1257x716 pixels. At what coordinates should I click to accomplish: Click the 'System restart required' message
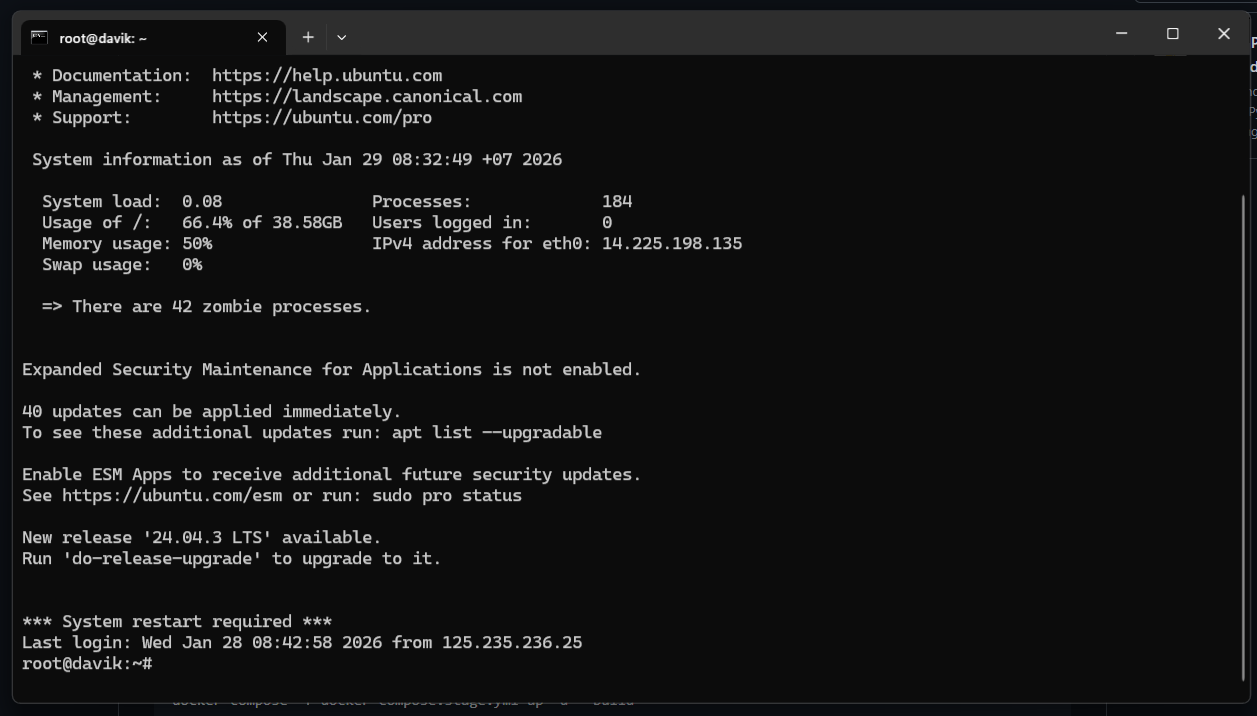coord(176,622)
